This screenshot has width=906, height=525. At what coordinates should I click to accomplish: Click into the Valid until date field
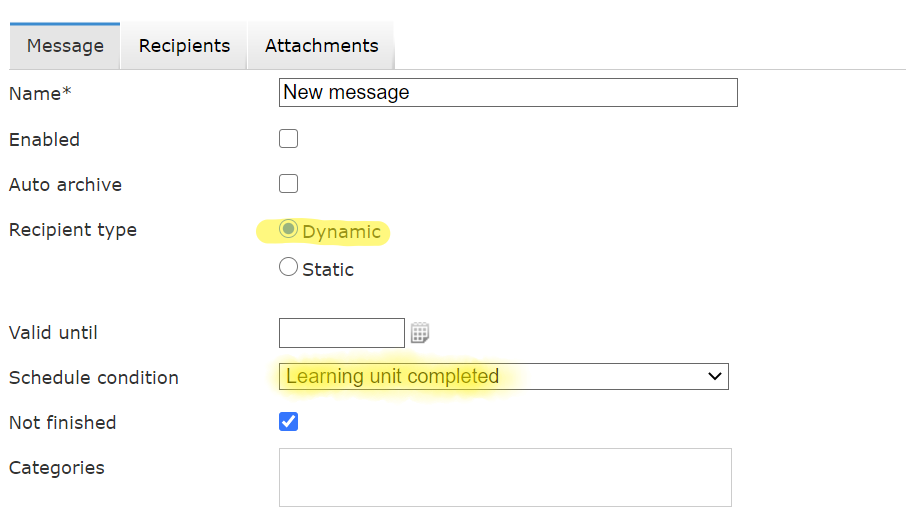click(x=341, y=333)
